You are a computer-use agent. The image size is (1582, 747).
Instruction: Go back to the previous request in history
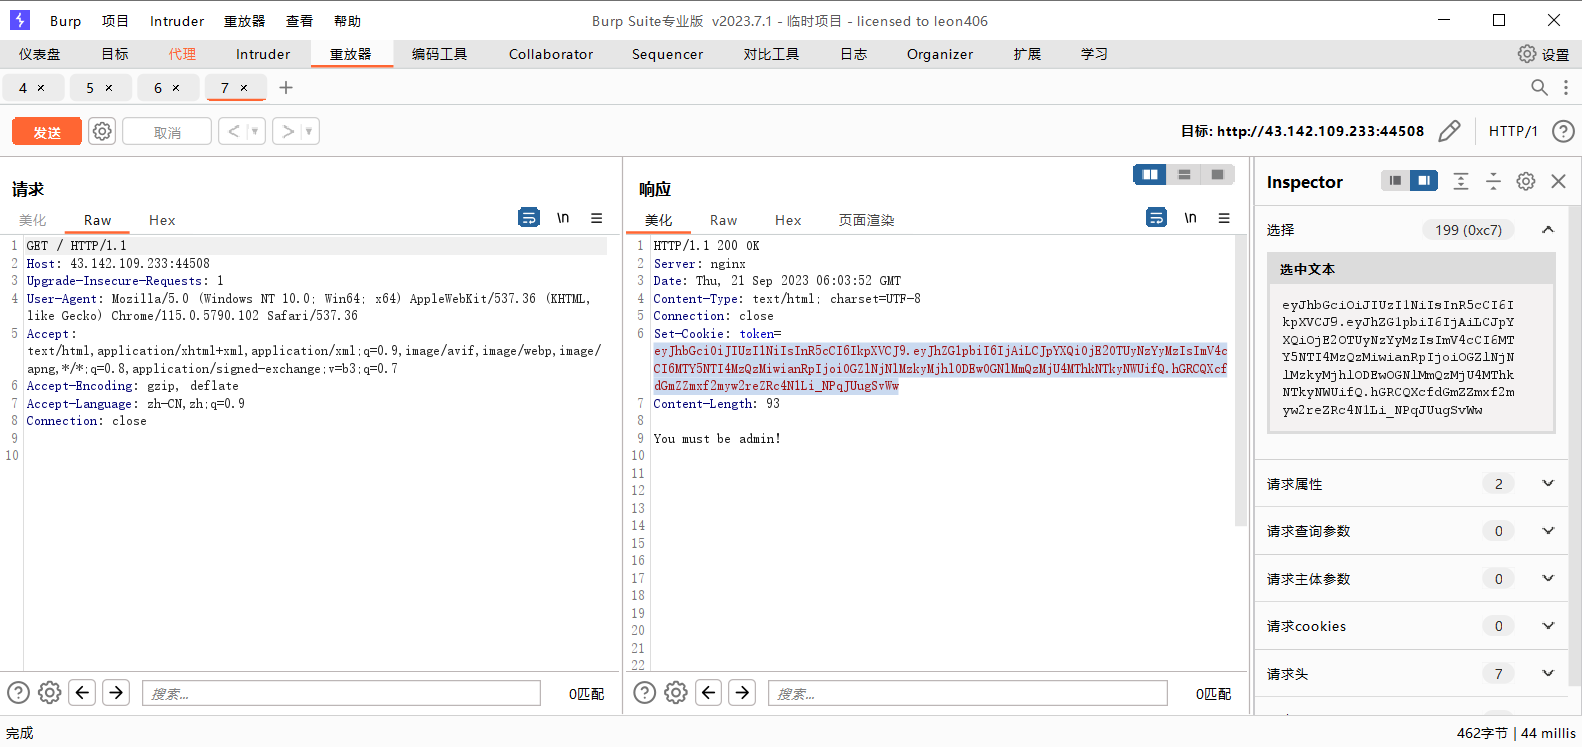[x=233, y=131]
